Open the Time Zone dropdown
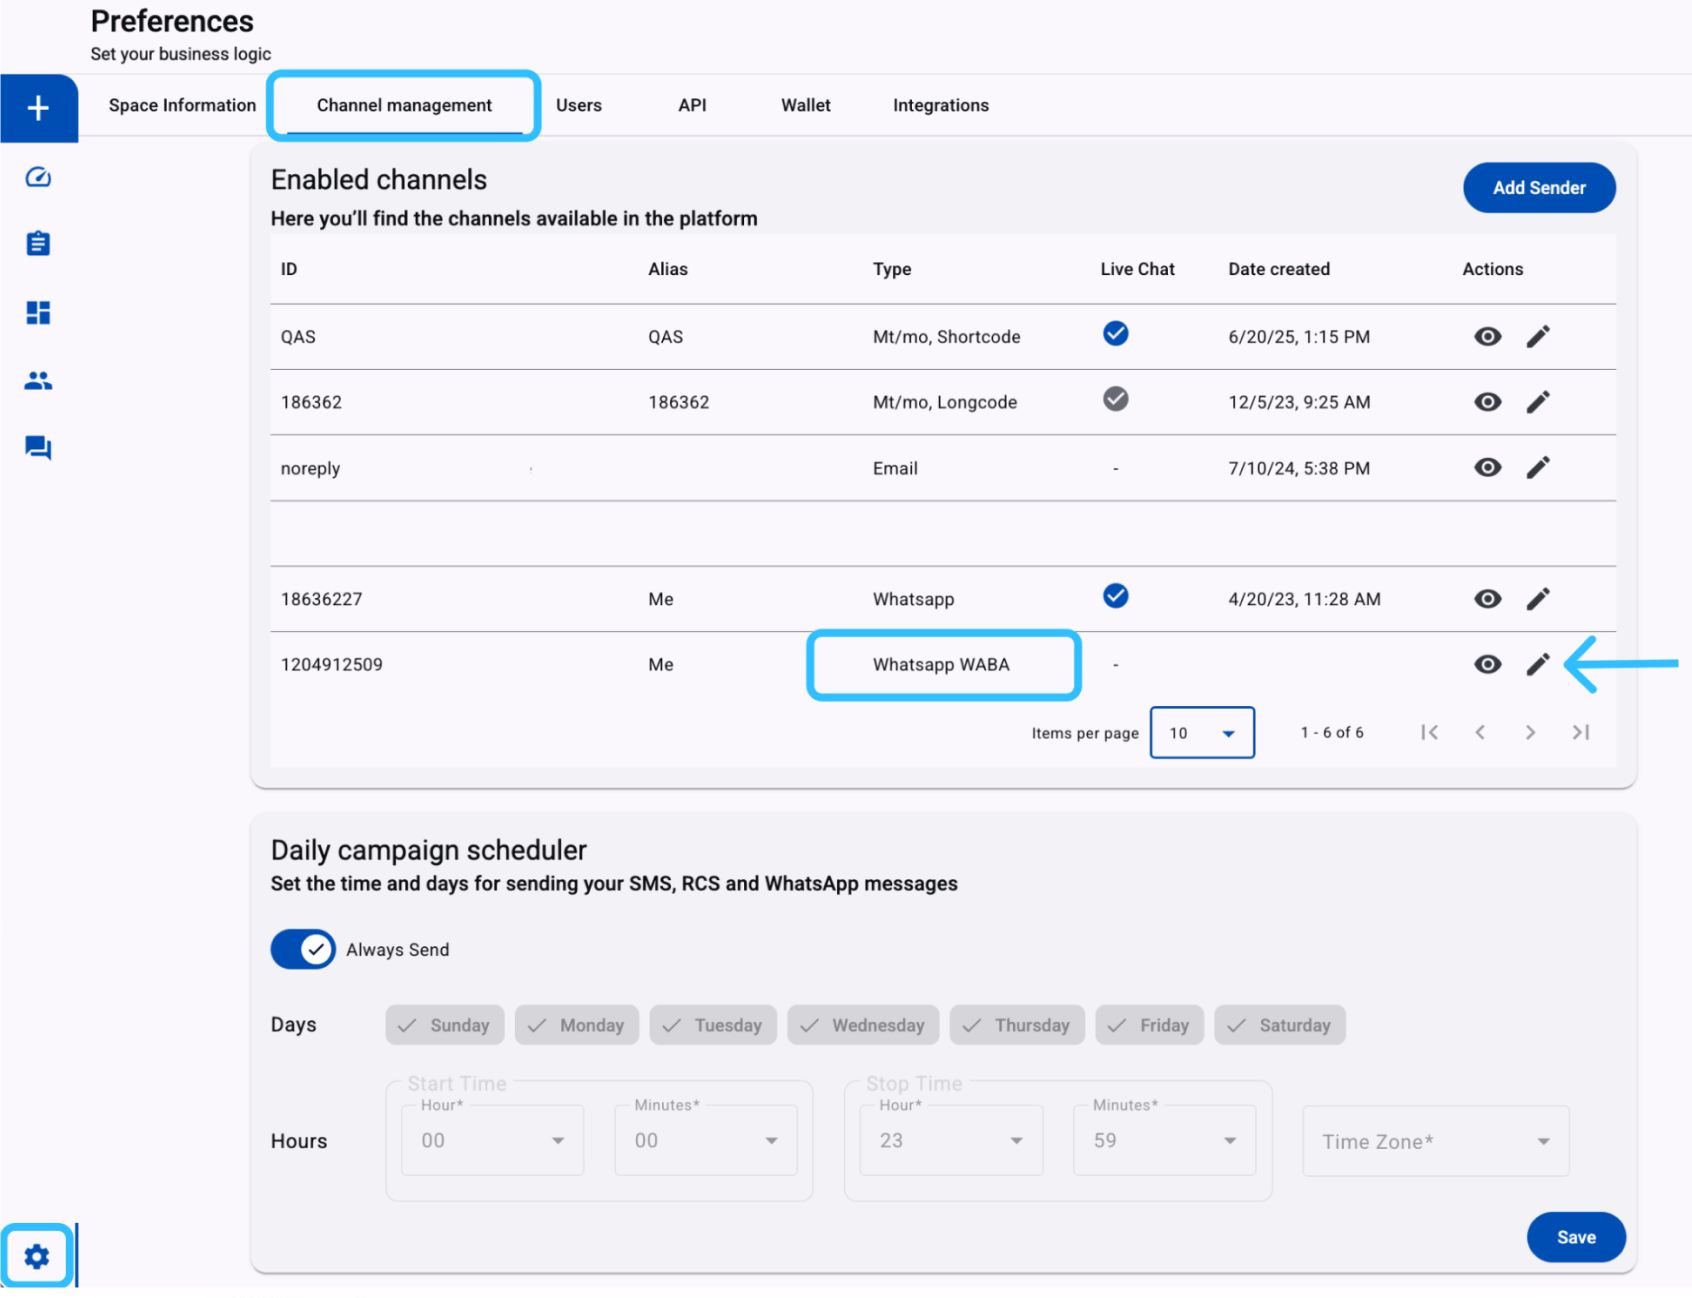Screen dimensions: 1692x1298 point(1436,1141)
